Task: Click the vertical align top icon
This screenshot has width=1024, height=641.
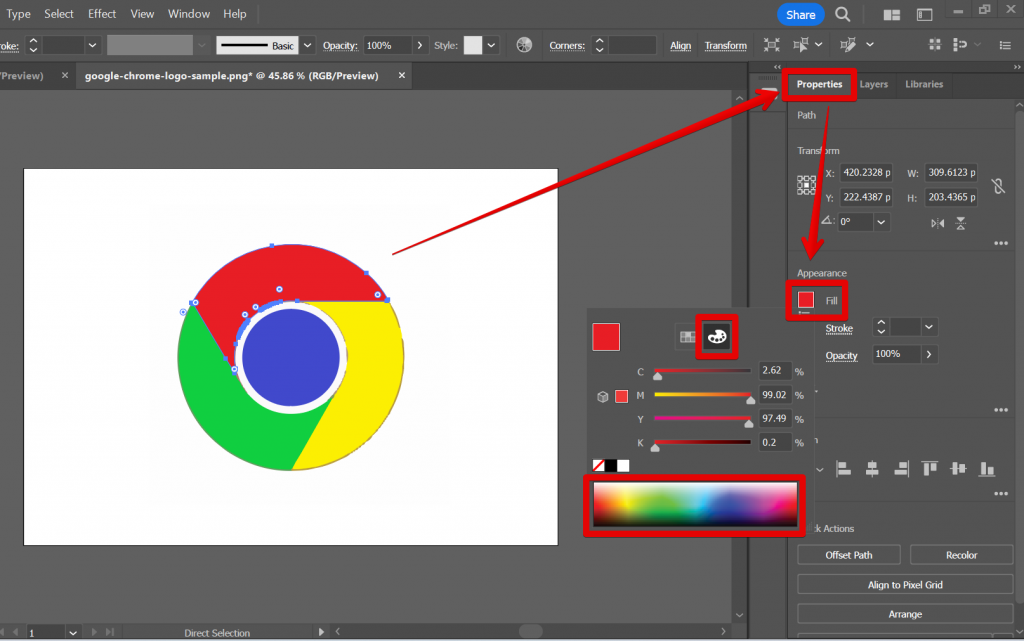Action: (931, 469)
